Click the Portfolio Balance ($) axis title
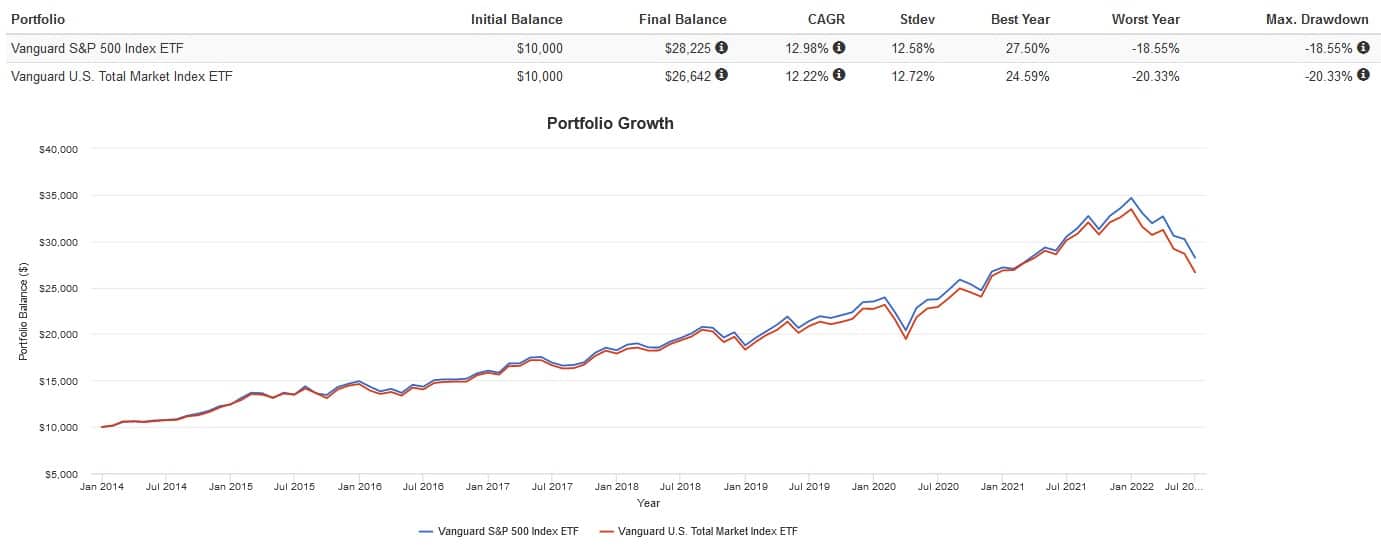 click(x=23, y=311)
